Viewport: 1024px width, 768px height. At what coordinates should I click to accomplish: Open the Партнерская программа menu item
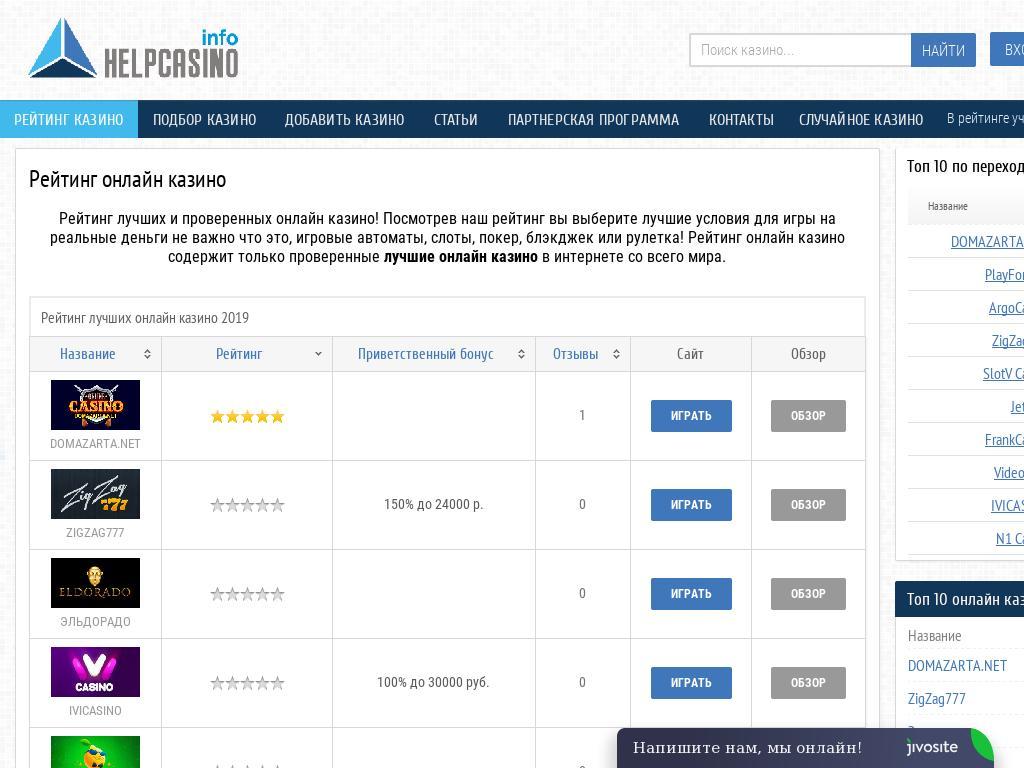pyautogui.click(x=594, y=120)
